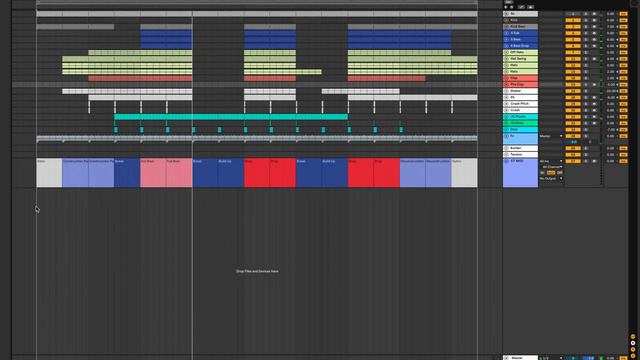The width and height of the screenshot is (640, 360).
Task: Select the Hat Swing track header
Action: click(520, 59)
